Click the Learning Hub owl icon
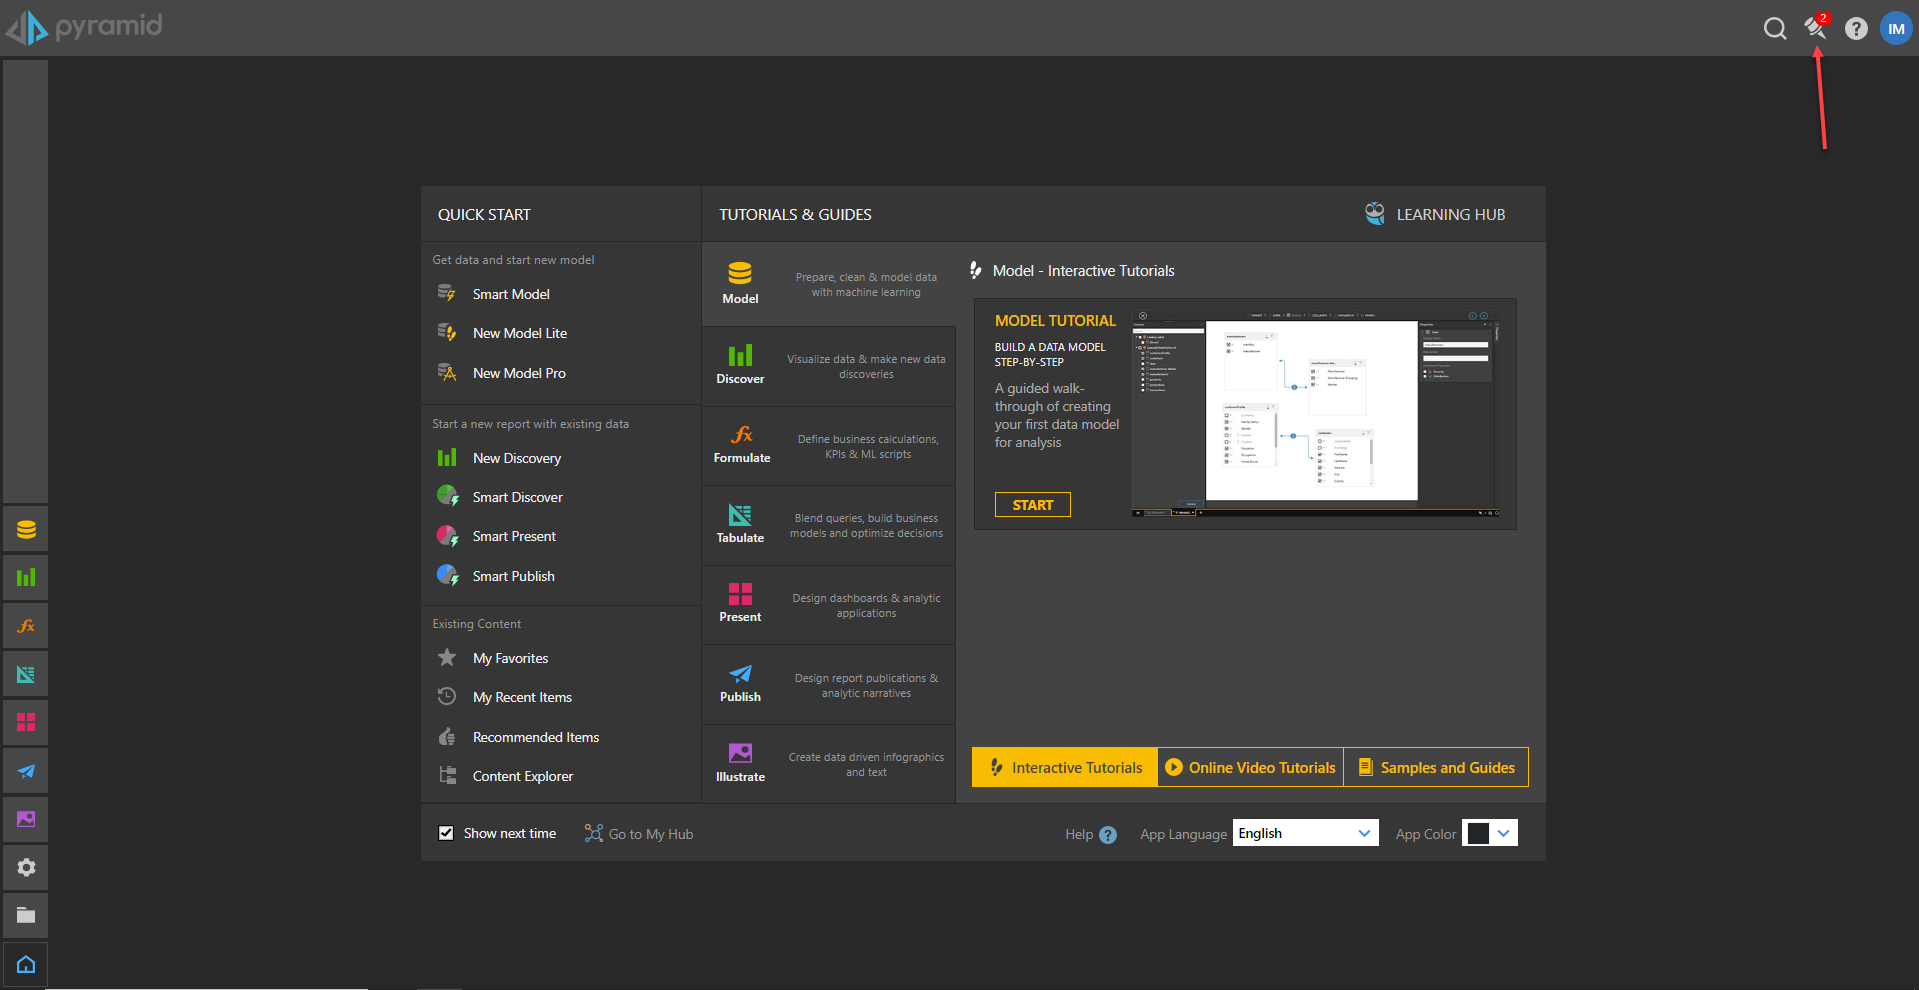Viewport: 1919px width, 990px height. 1375,213
